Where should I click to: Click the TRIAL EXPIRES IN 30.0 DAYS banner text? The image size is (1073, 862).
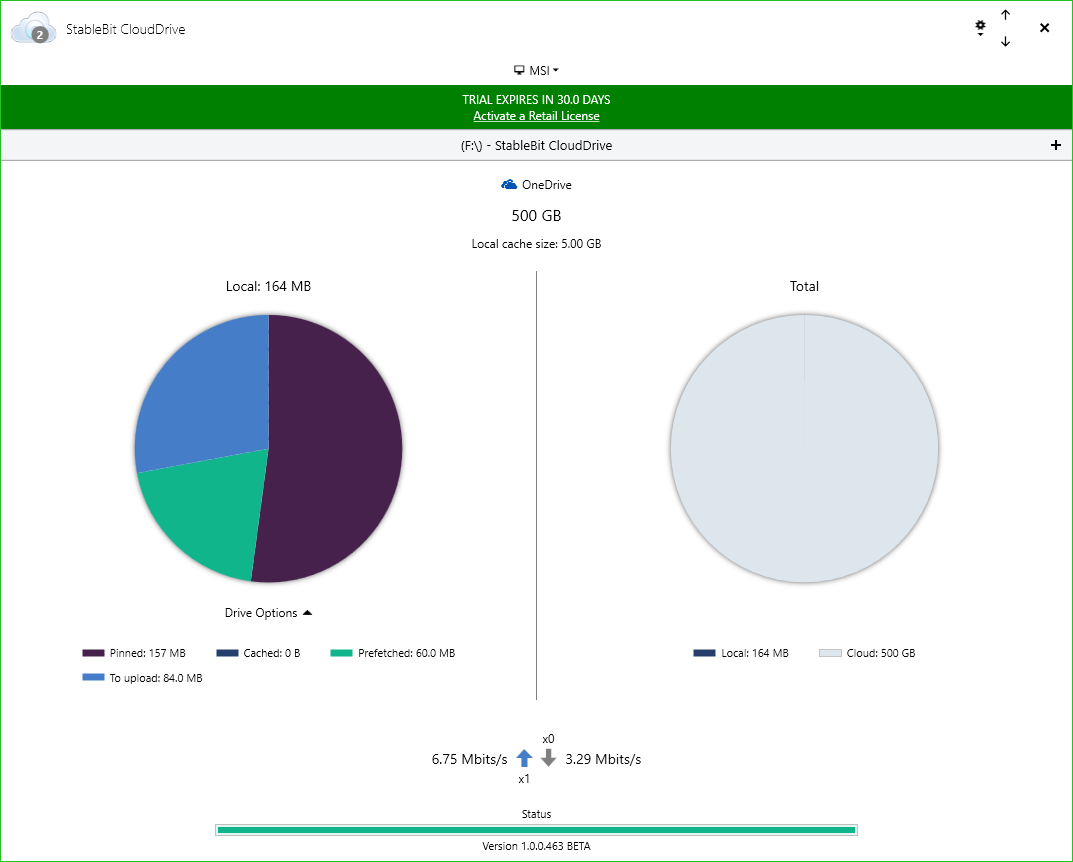536,100
